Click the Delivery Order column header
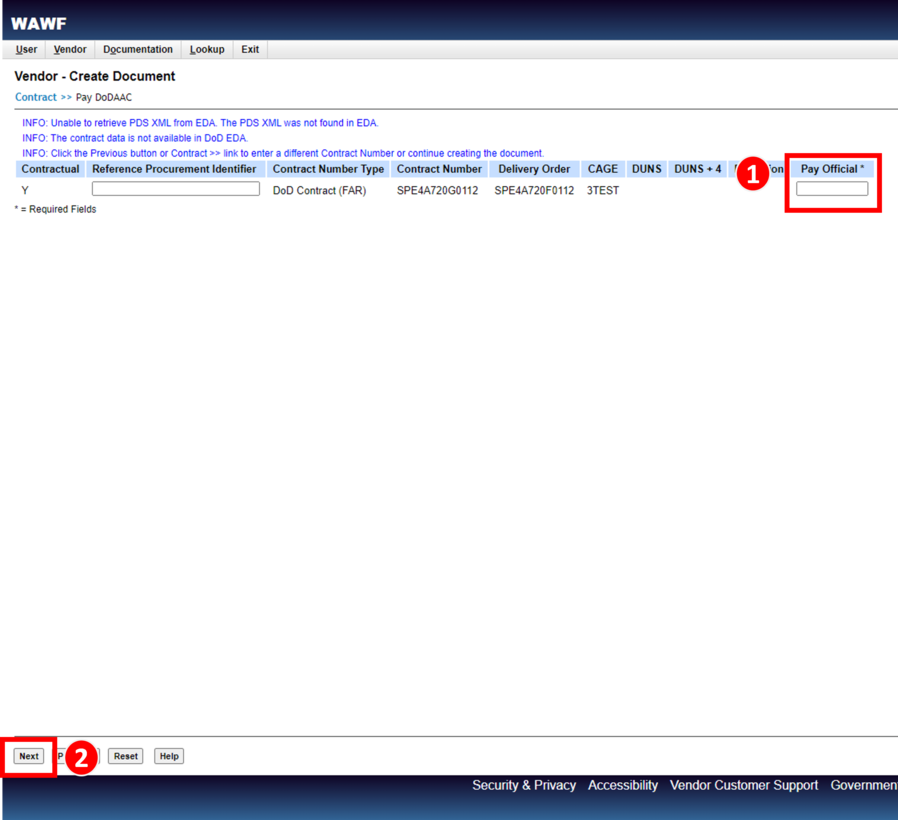This screenshot has height=820, width=898. click(x=534, y=169)
